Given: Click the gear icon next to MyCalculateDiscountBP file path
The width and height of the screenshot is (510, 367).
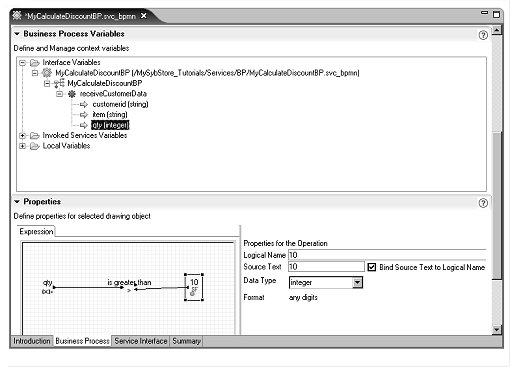Looking at the screenshot, I should tap(47, 73).
